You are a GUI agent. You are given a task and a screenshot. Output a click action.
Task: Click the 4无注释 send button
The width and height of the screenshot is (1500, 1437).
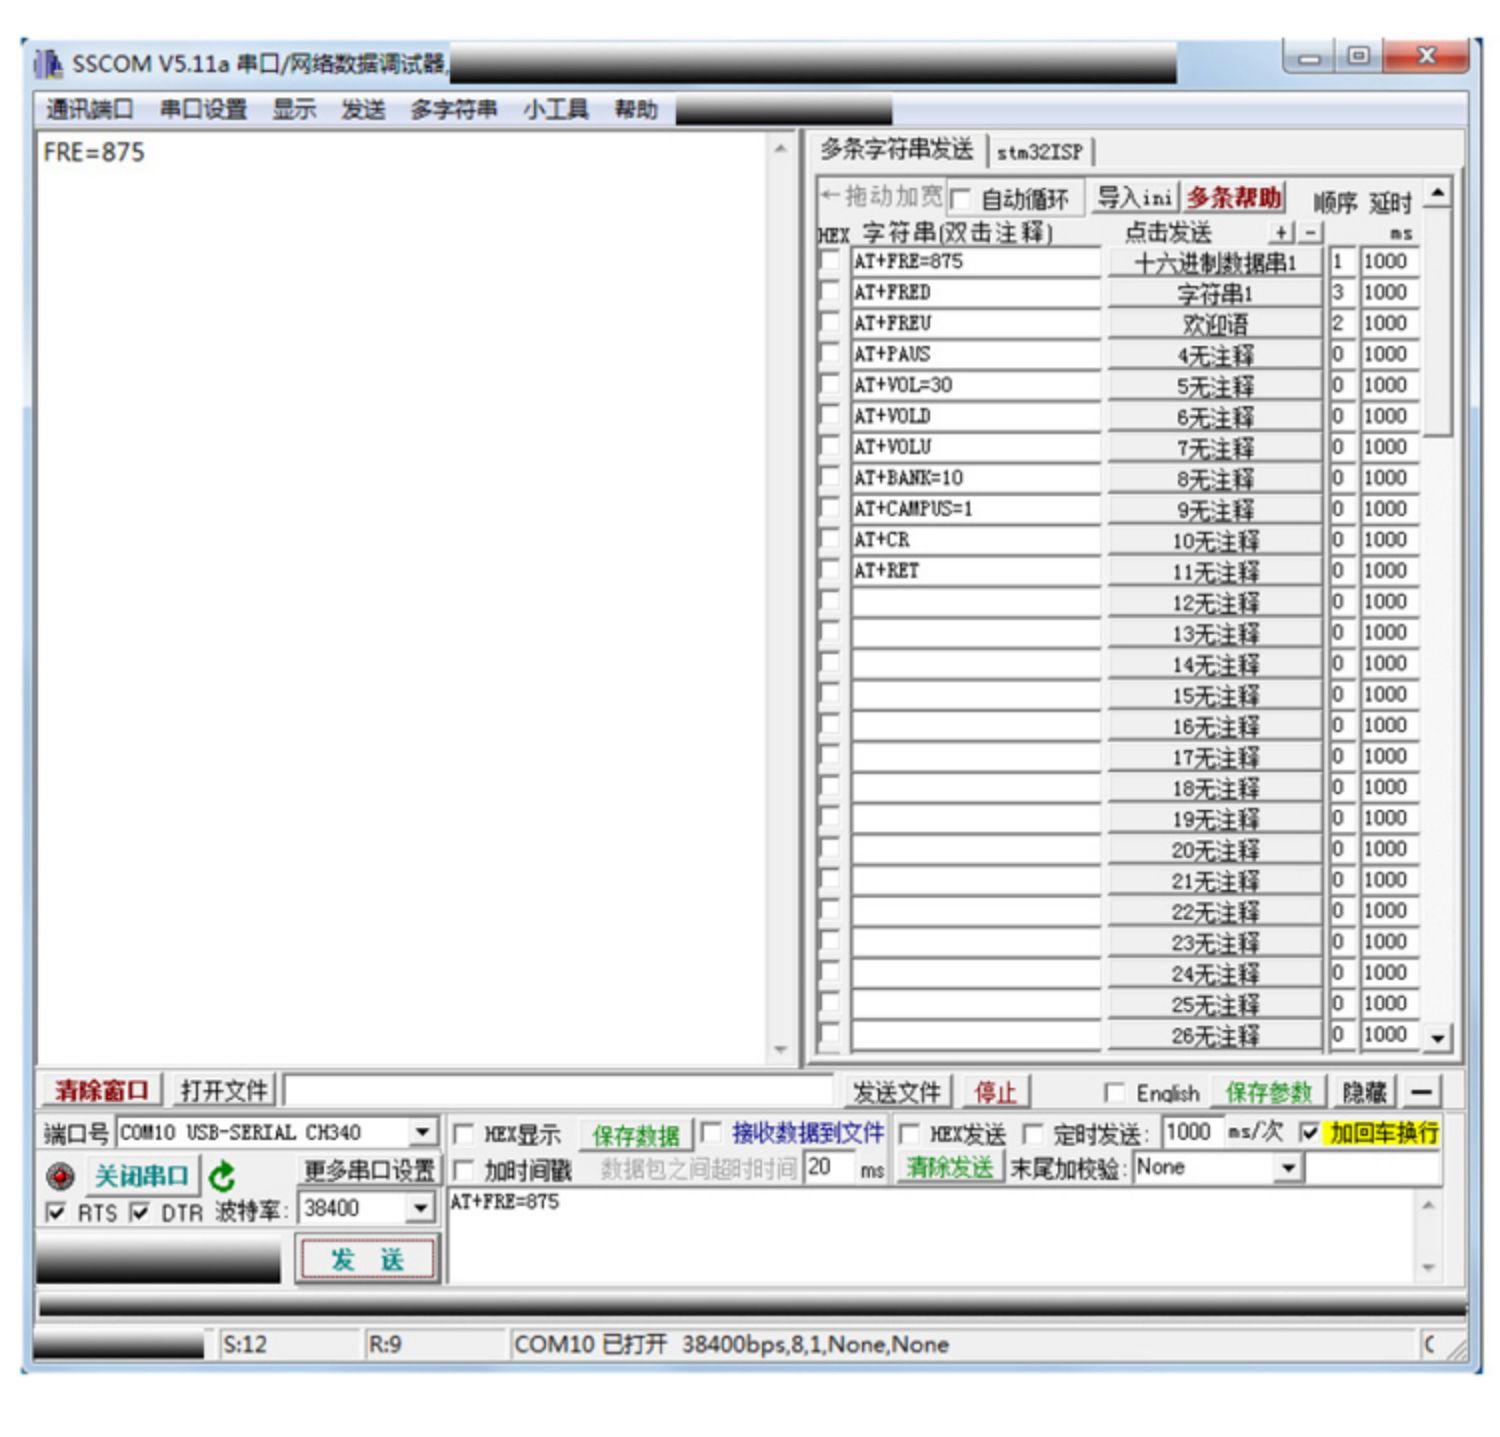tap(1214, 356)
